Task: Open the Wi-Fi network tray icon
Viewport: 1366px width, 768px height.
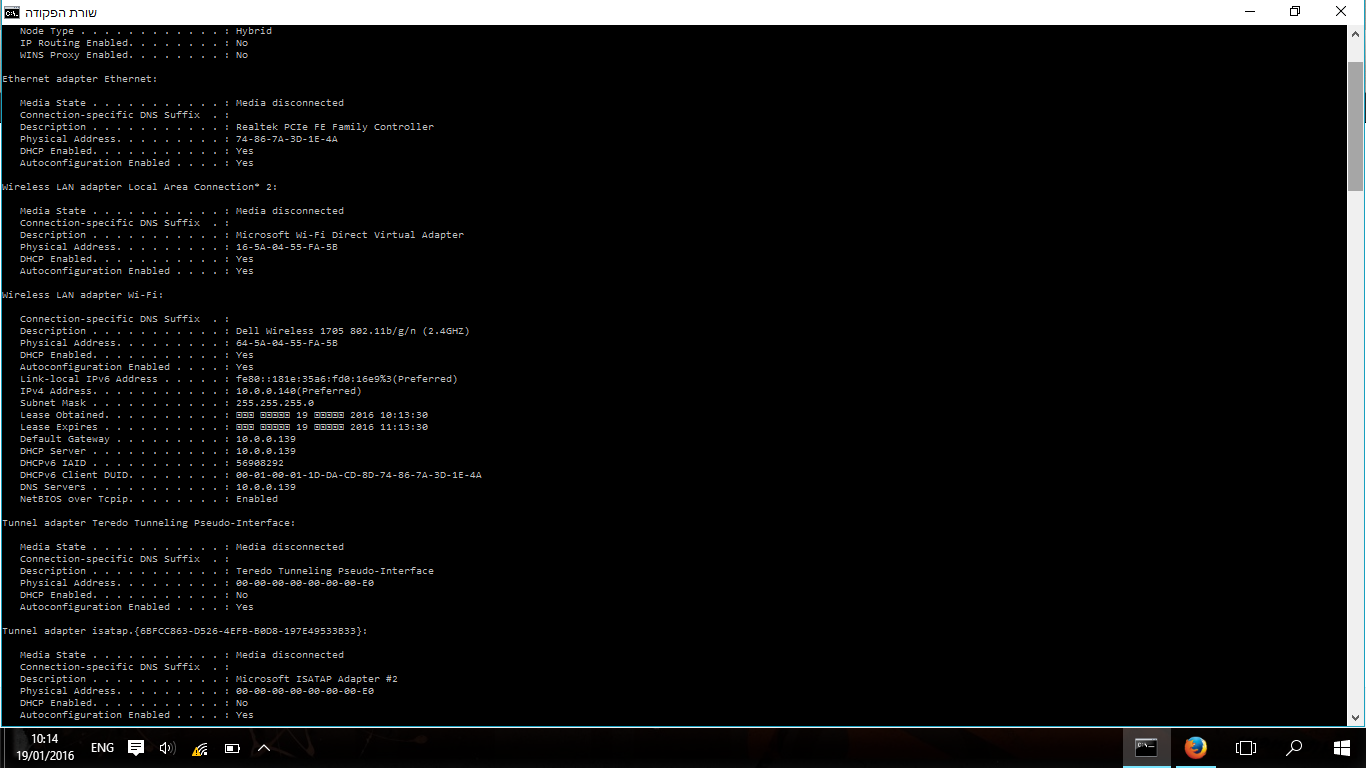Action: [x=200, y=747]
